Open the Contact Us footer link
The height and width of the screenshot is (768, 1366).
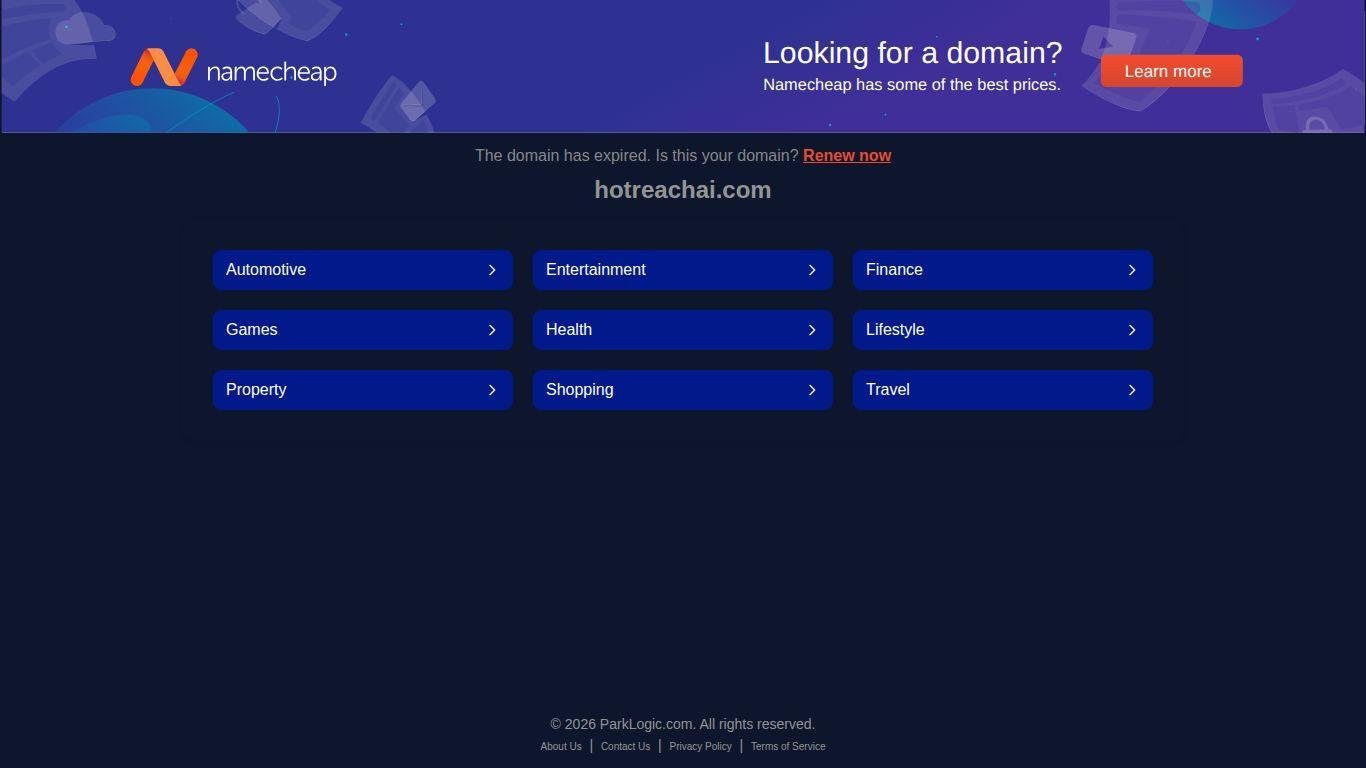pyautogui.click(x=625, y=746)
